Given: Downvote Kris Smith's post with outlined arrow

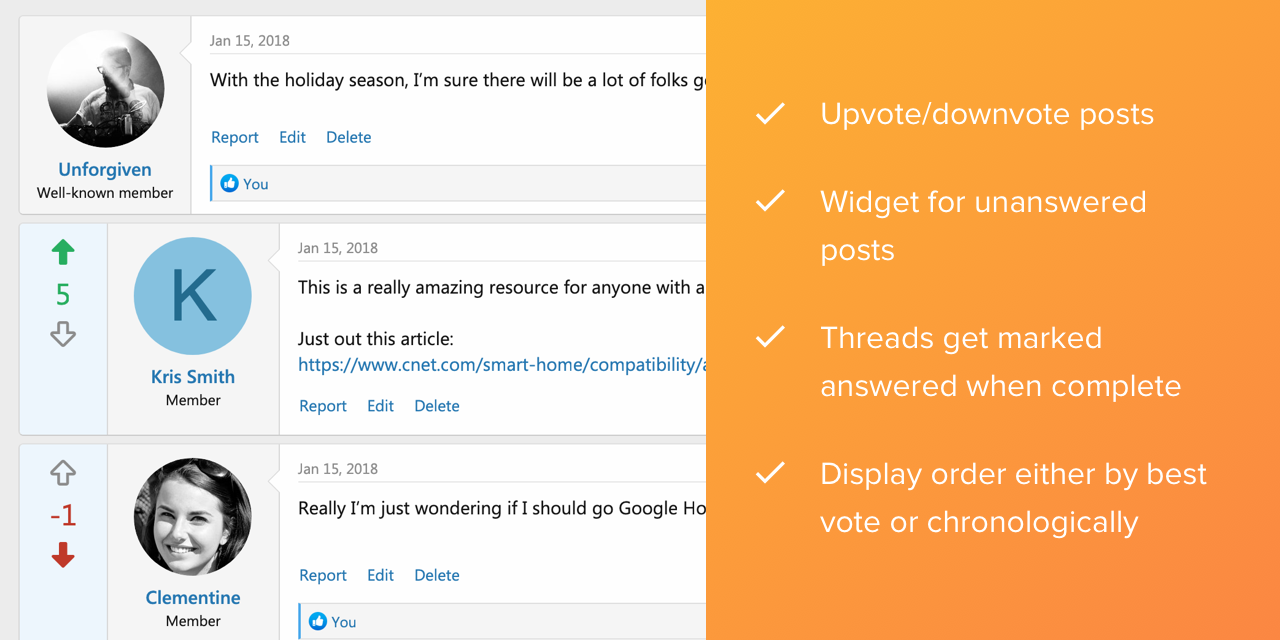Looking at the screenshot, I should pos(63,334).
